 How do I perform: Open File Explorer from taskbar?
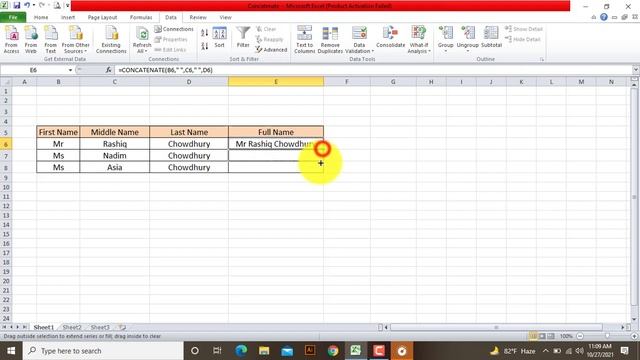point(264,351)
